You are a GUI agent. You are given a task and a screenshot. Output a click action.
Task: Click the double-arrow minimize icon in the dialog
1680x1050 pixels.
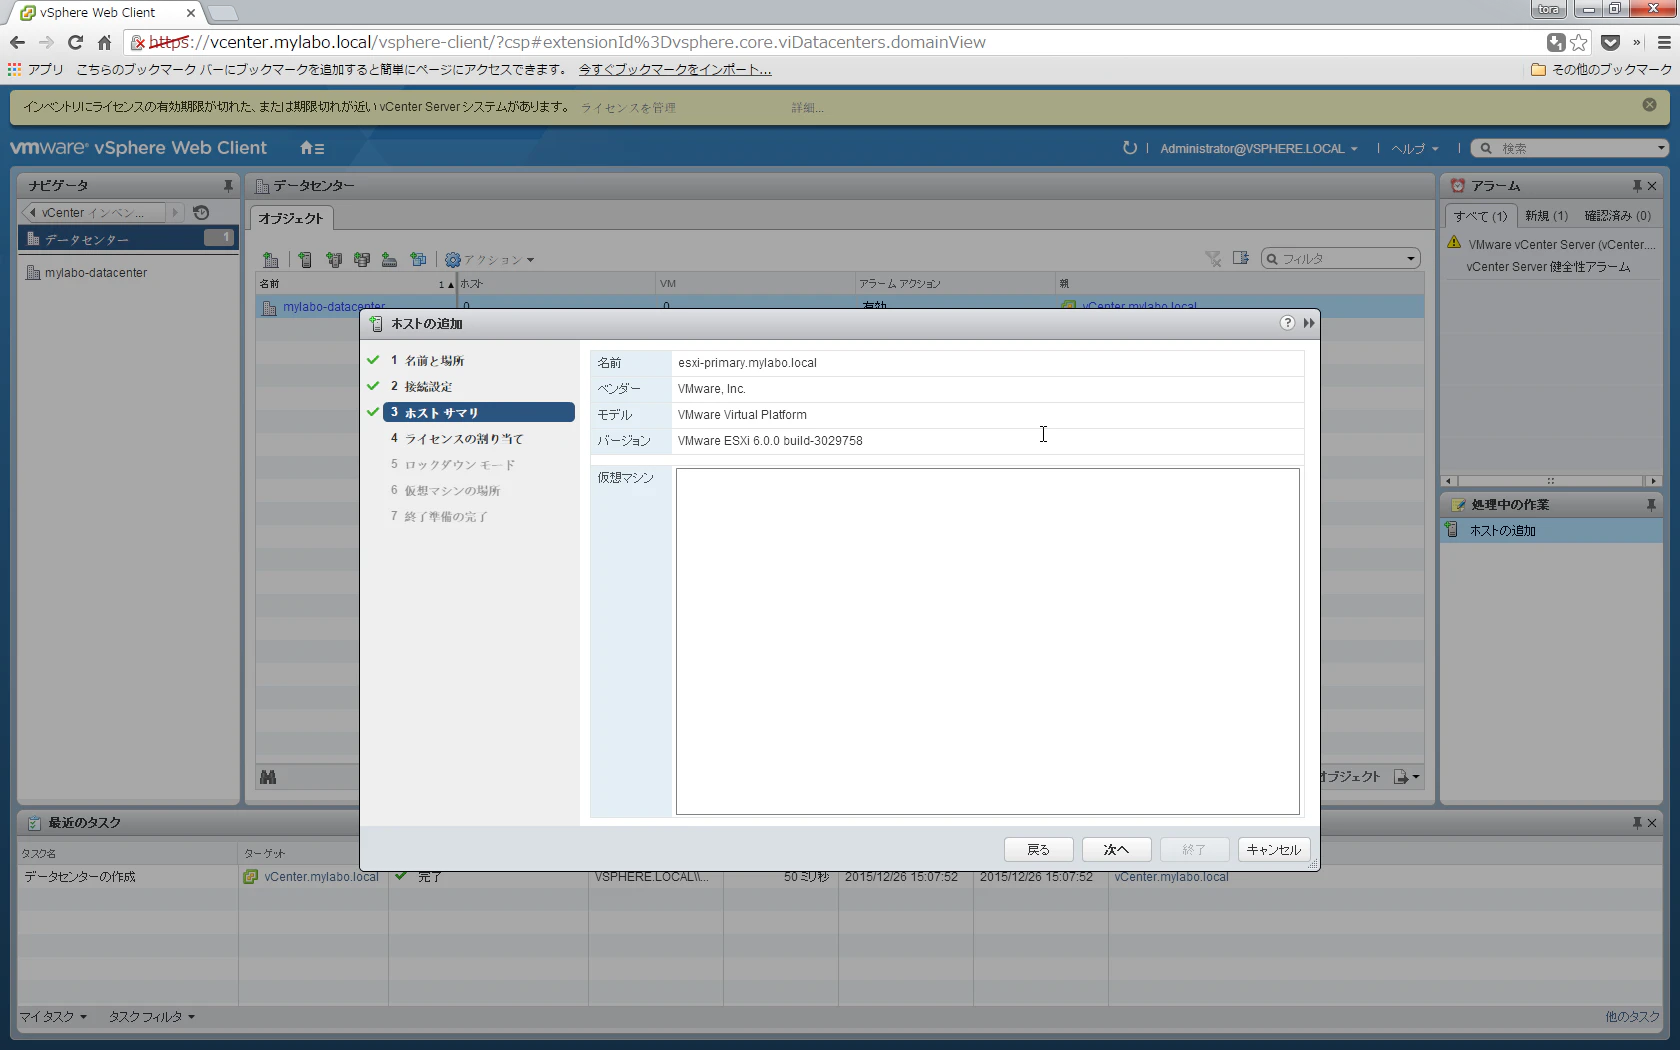1309,323
